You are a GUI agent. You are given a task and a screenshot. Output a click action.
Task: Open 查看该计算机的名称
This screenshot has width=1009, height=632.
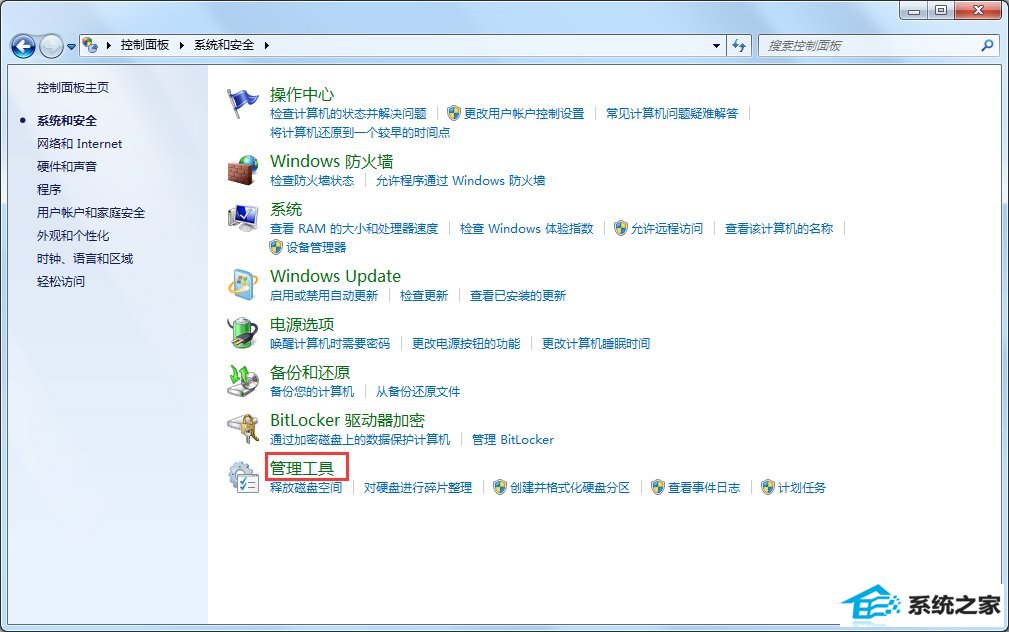pyautogui.click(x=779, y=228)
